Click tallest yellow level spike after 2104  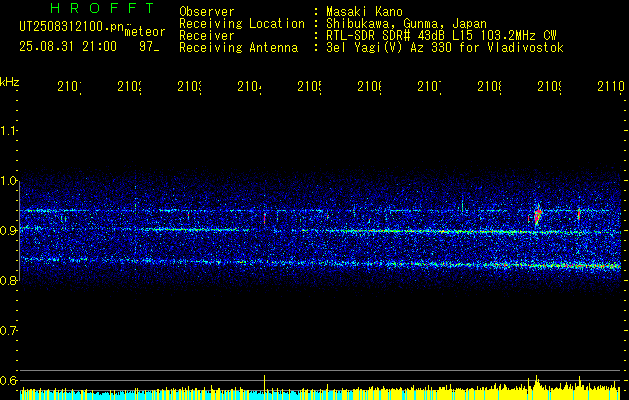264,383
